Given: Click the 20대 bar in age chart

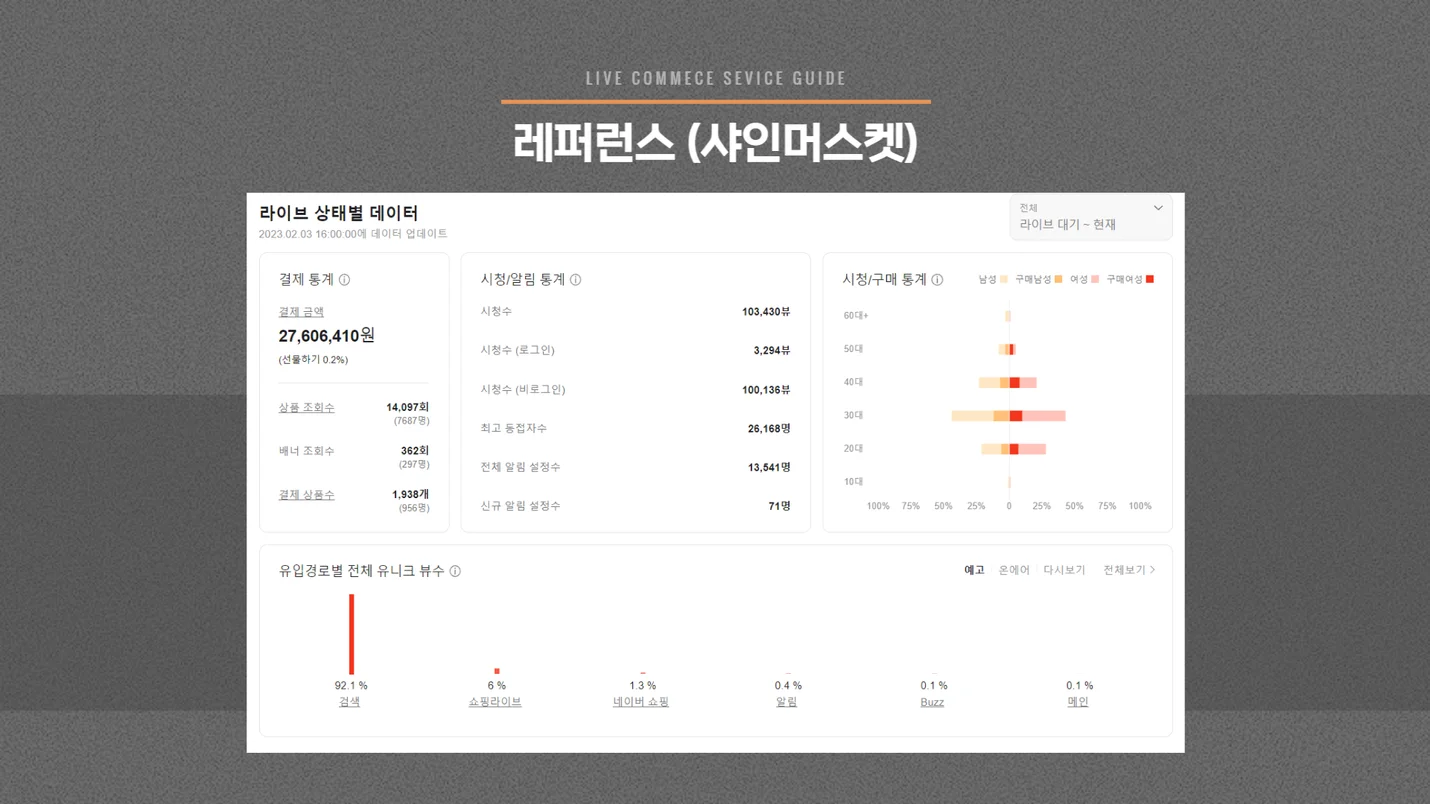Looking at the screenshot, I should tap(1013, 450).
